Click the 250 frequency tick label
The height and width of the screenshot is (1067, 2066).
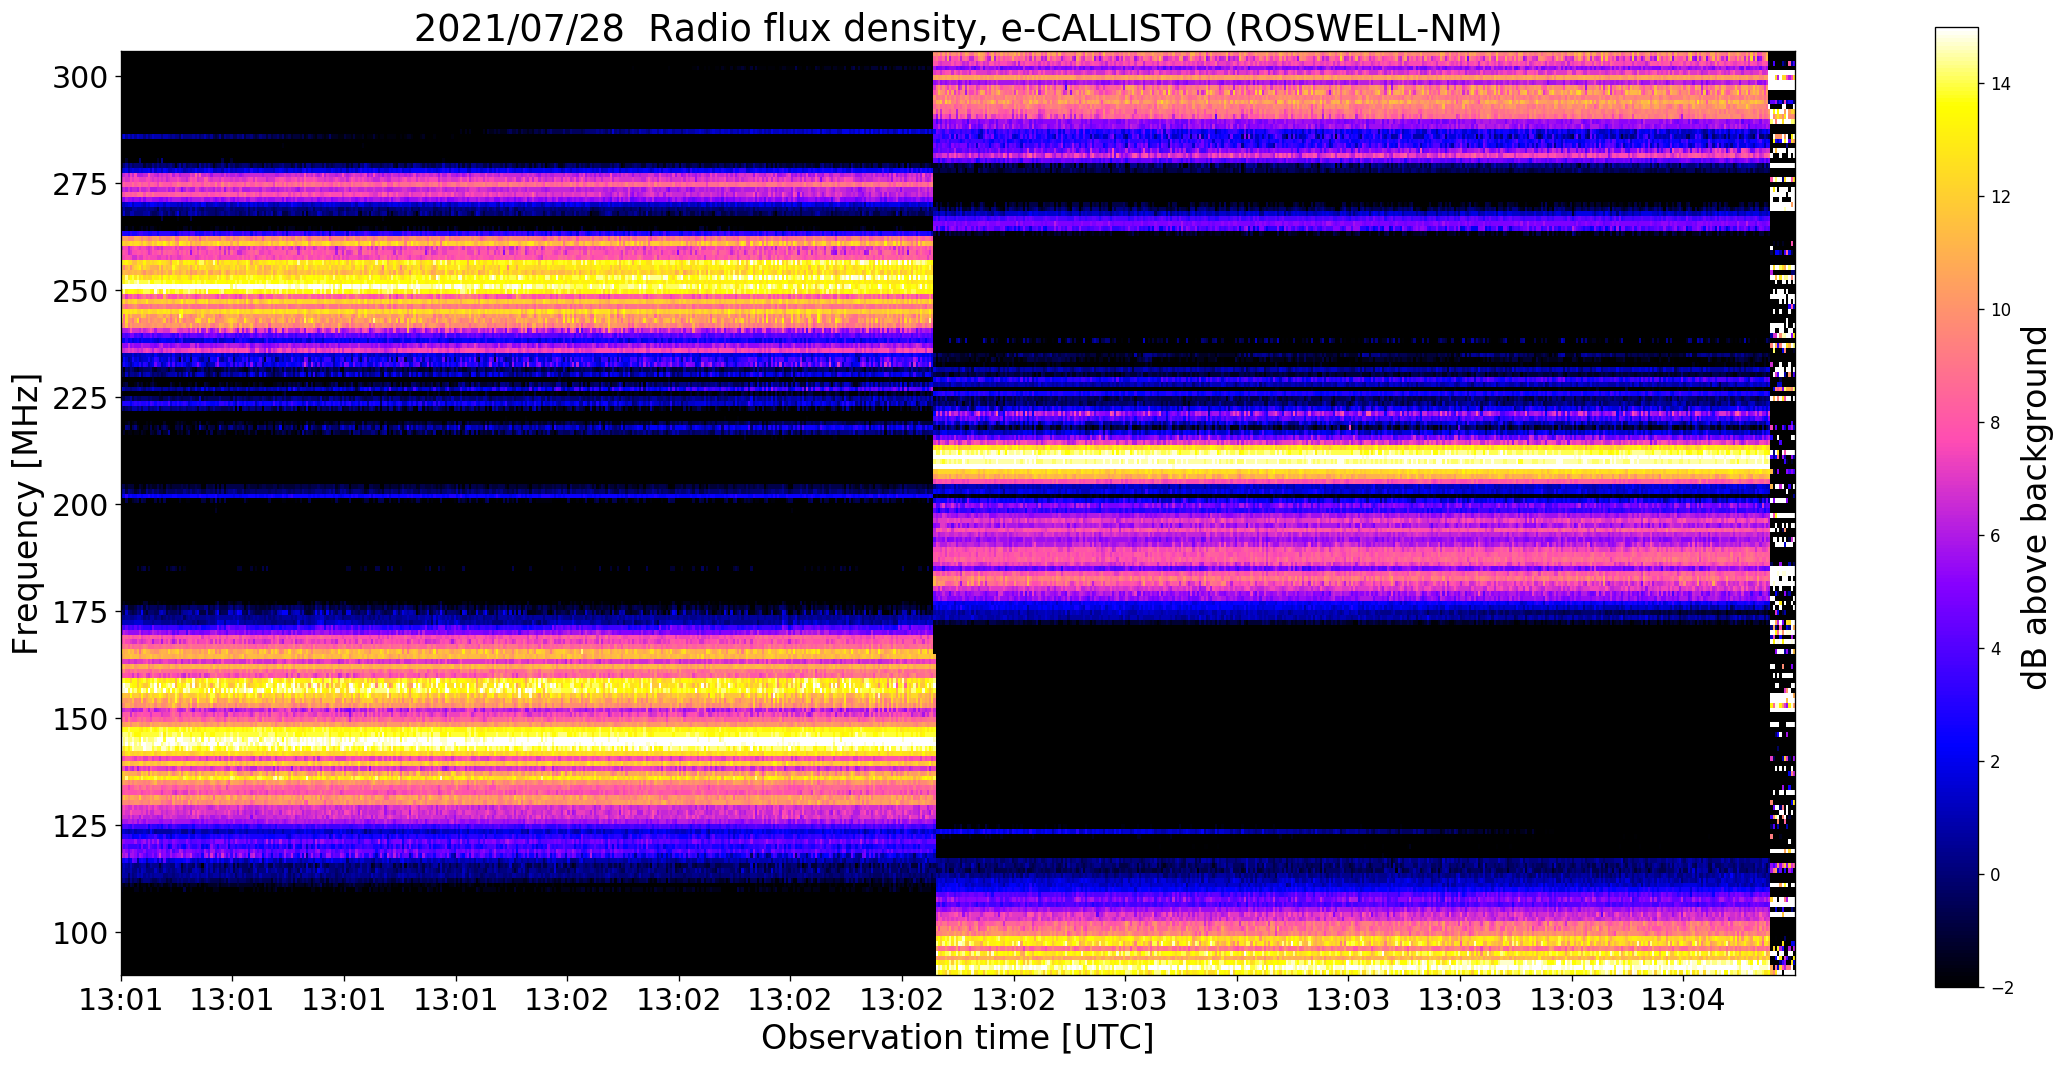pyautogui.click(x=81, y=291)
